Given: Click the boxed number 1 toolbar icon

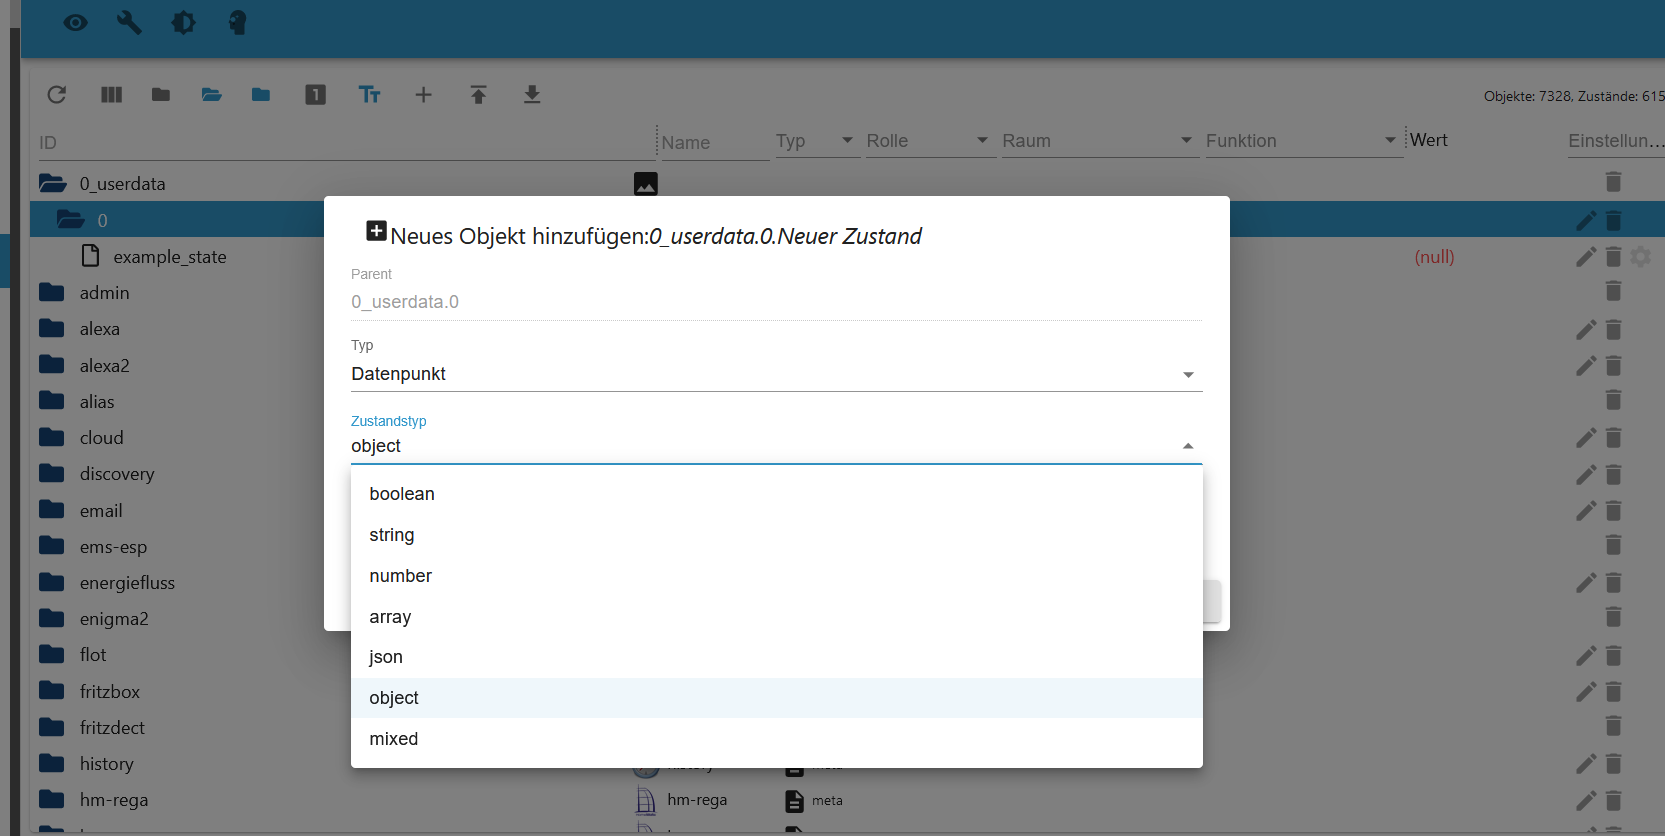Looking at the screenshot, I should coord(315,94).
